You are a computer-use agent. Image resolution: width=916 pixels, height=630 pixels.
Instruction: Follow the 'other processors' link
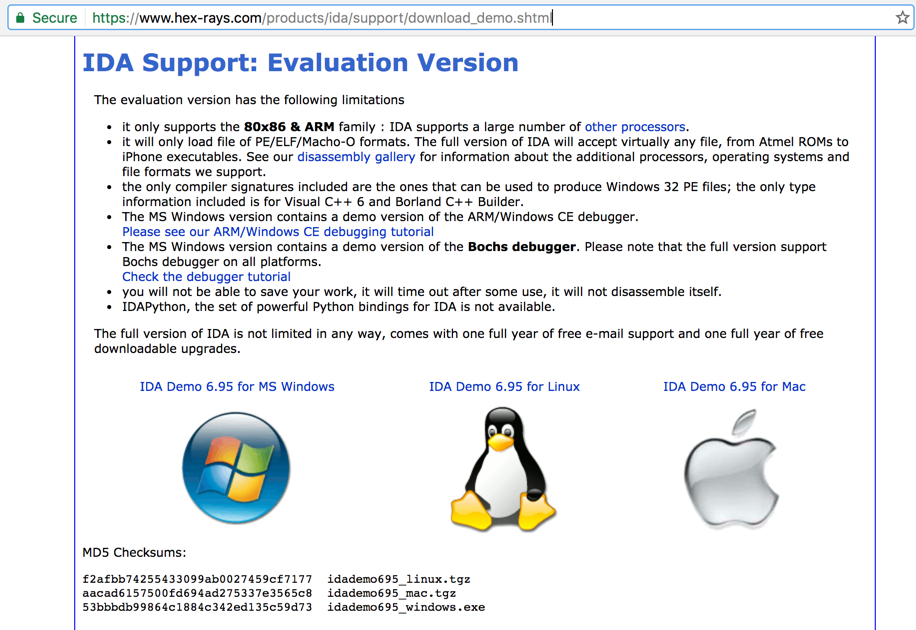[x=635, y=127]
